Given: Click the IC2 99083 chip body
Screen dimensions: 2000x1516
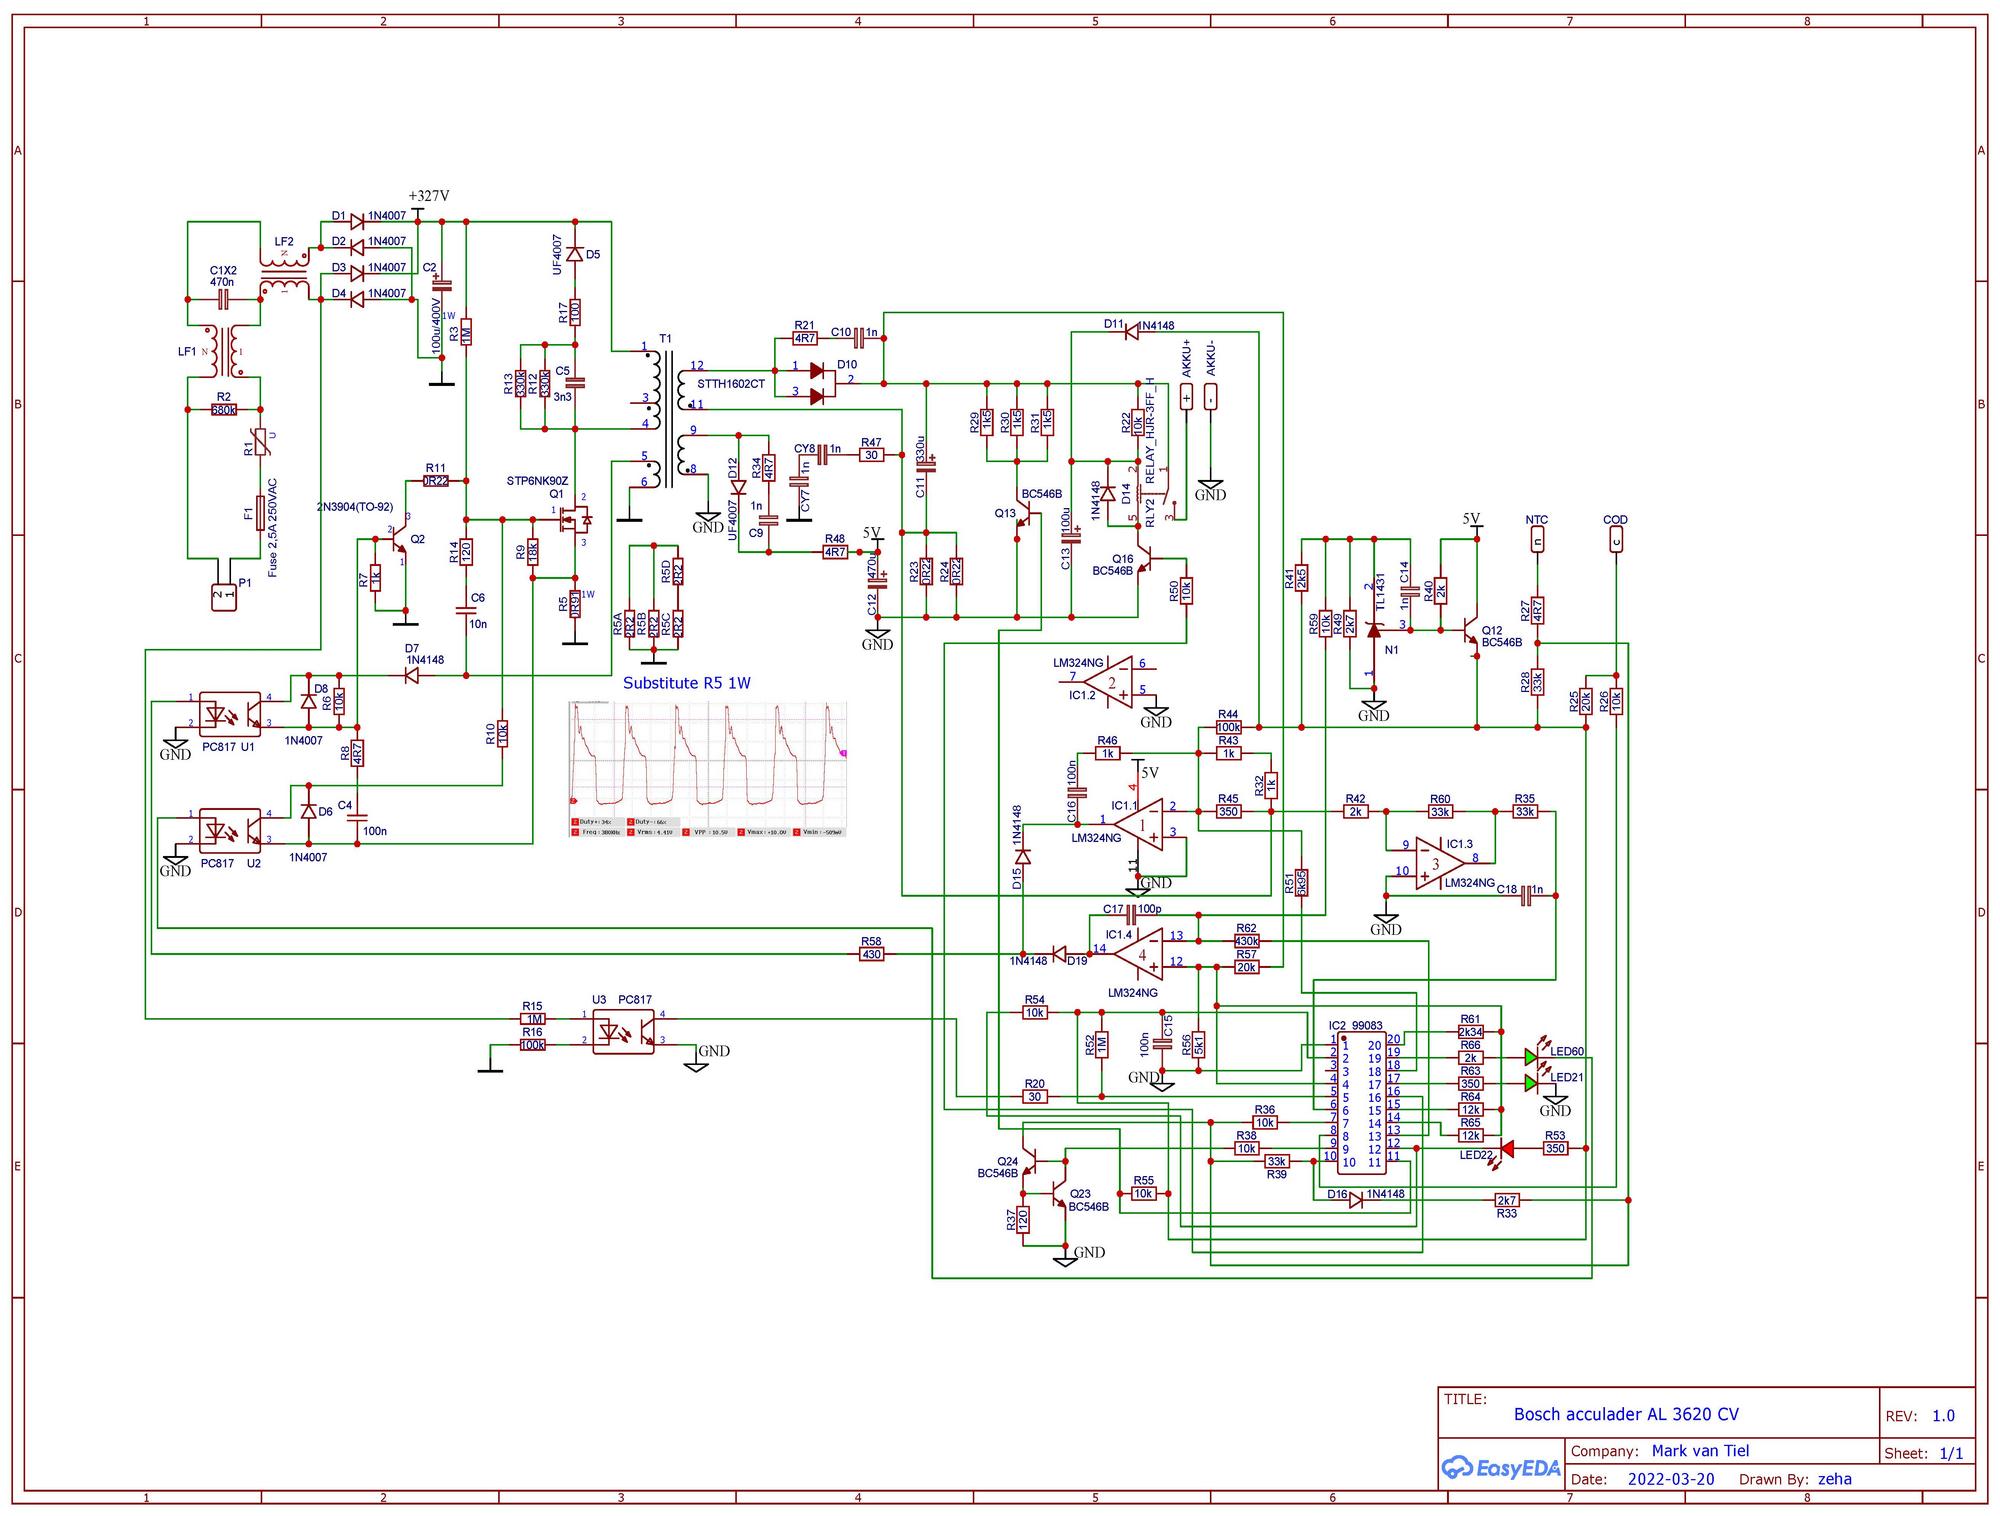Looking at the screenshot, I should [x=1360, y=1103].
